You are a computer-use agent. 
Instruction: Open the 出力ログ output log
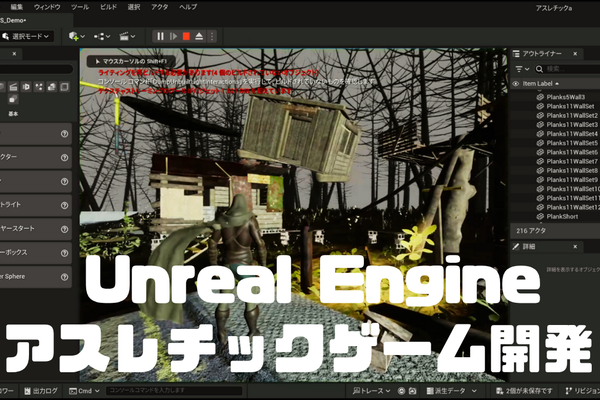coord(41,391)
